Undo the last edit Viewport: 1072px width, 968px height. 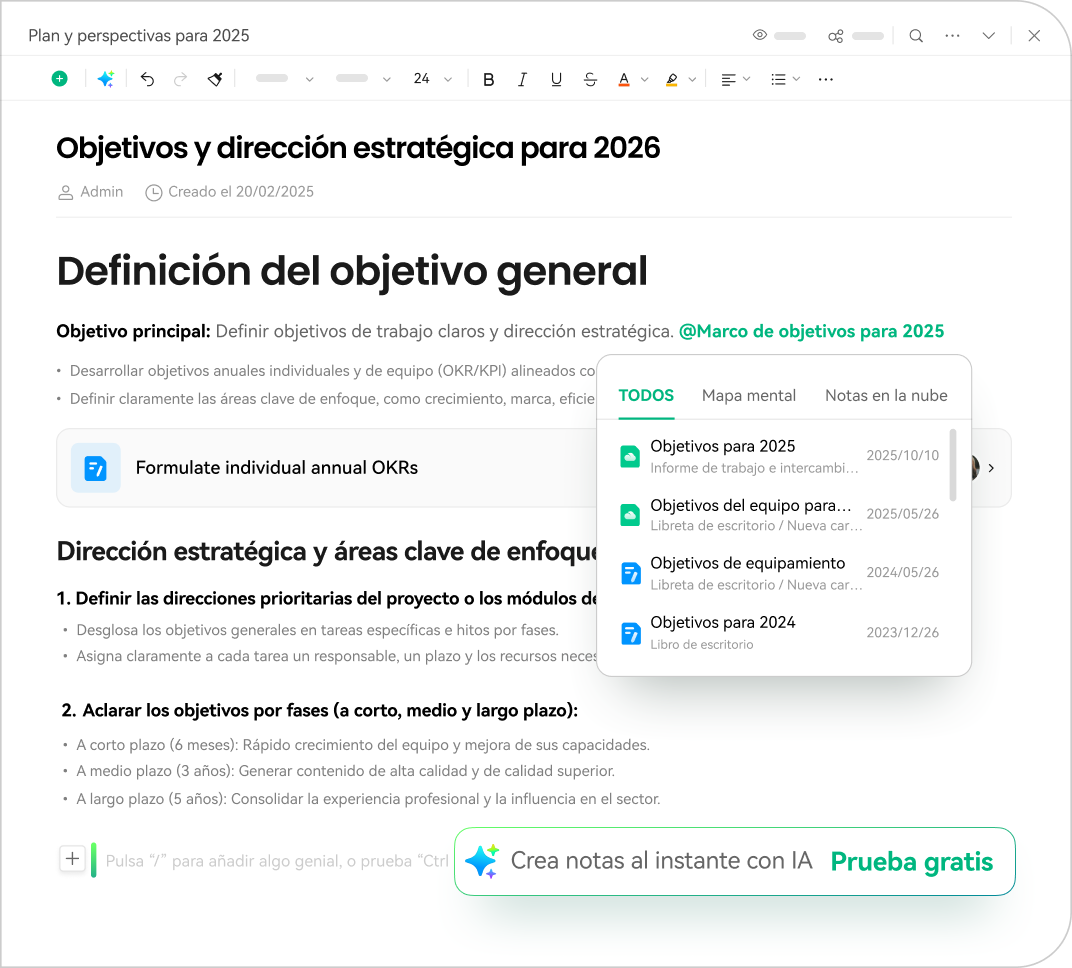tap(147, 79)
